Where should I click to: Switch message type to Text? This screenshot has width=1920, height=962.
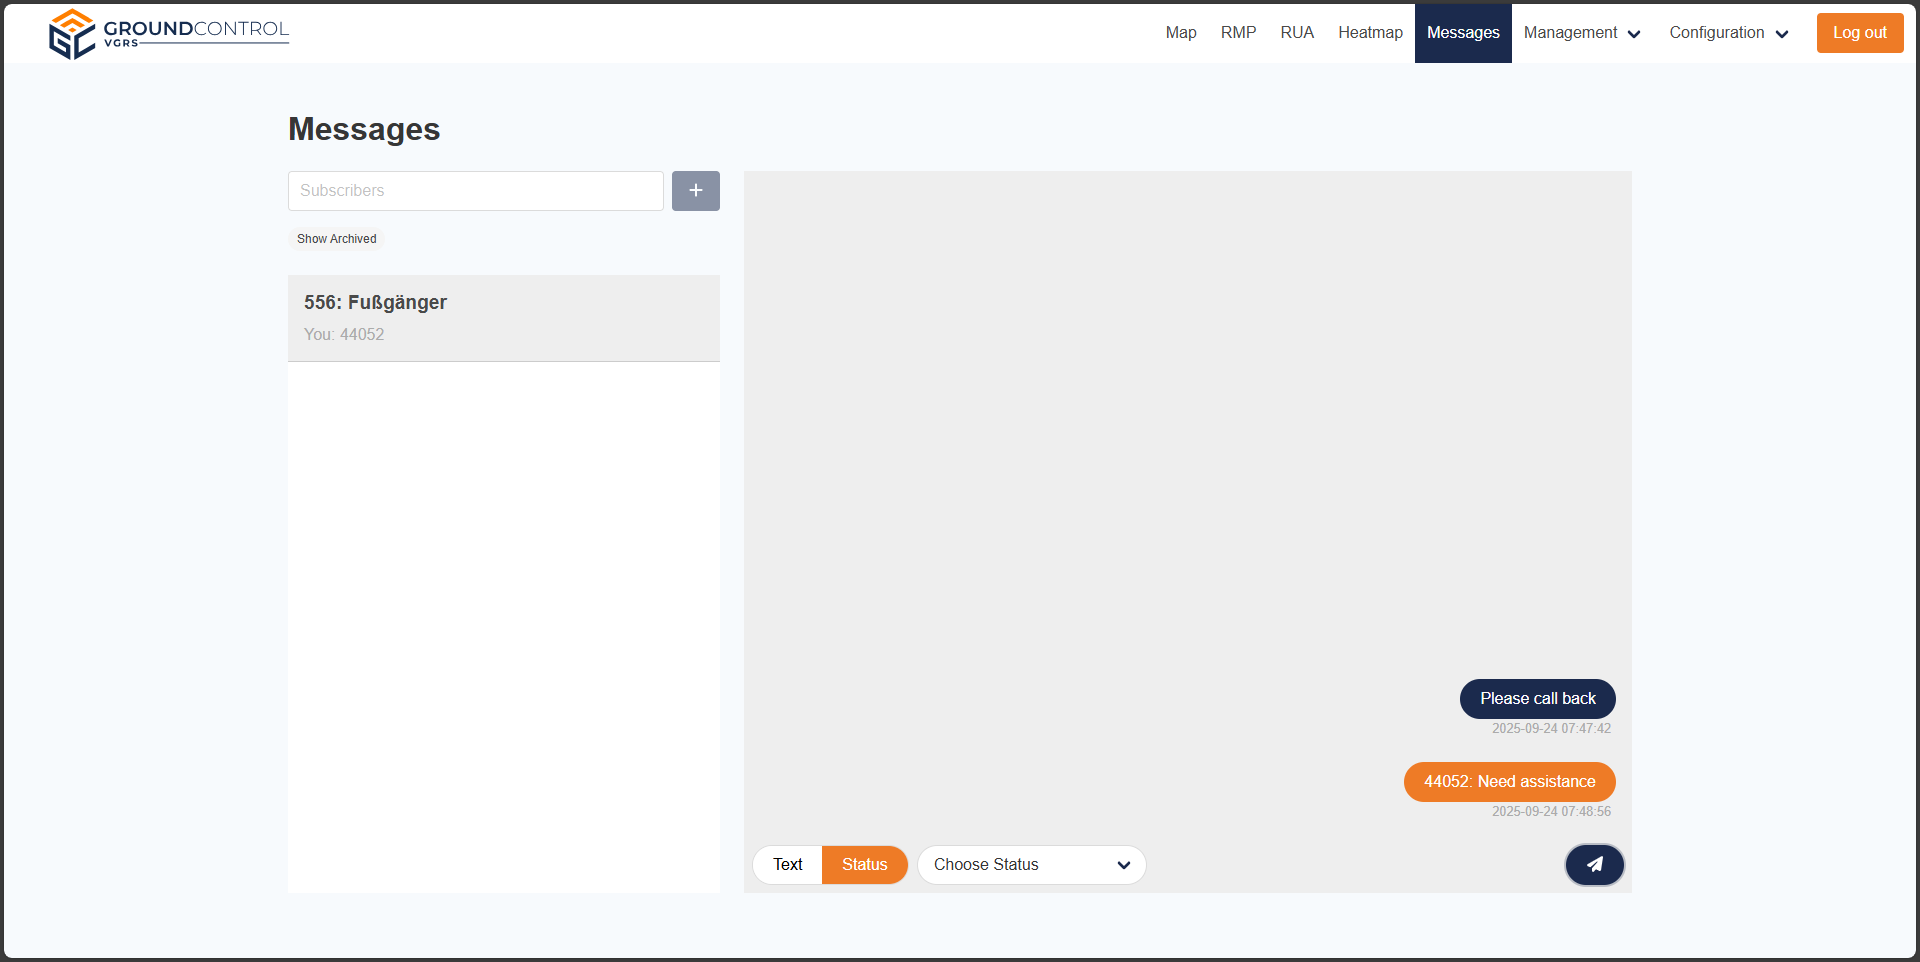(x=787, y=865)
